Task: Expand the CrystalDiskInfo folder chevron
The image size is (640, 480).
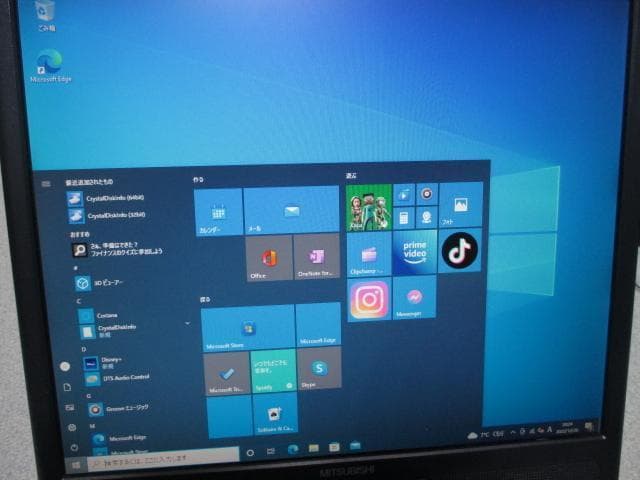Action: [187, 324]
